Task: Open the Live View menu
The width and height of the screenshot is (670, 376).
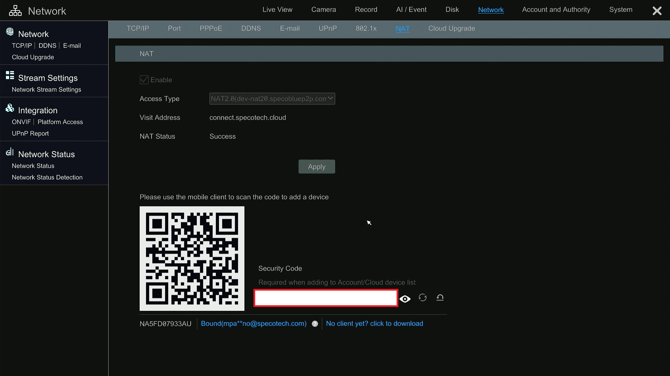Action: click(277, 9)
